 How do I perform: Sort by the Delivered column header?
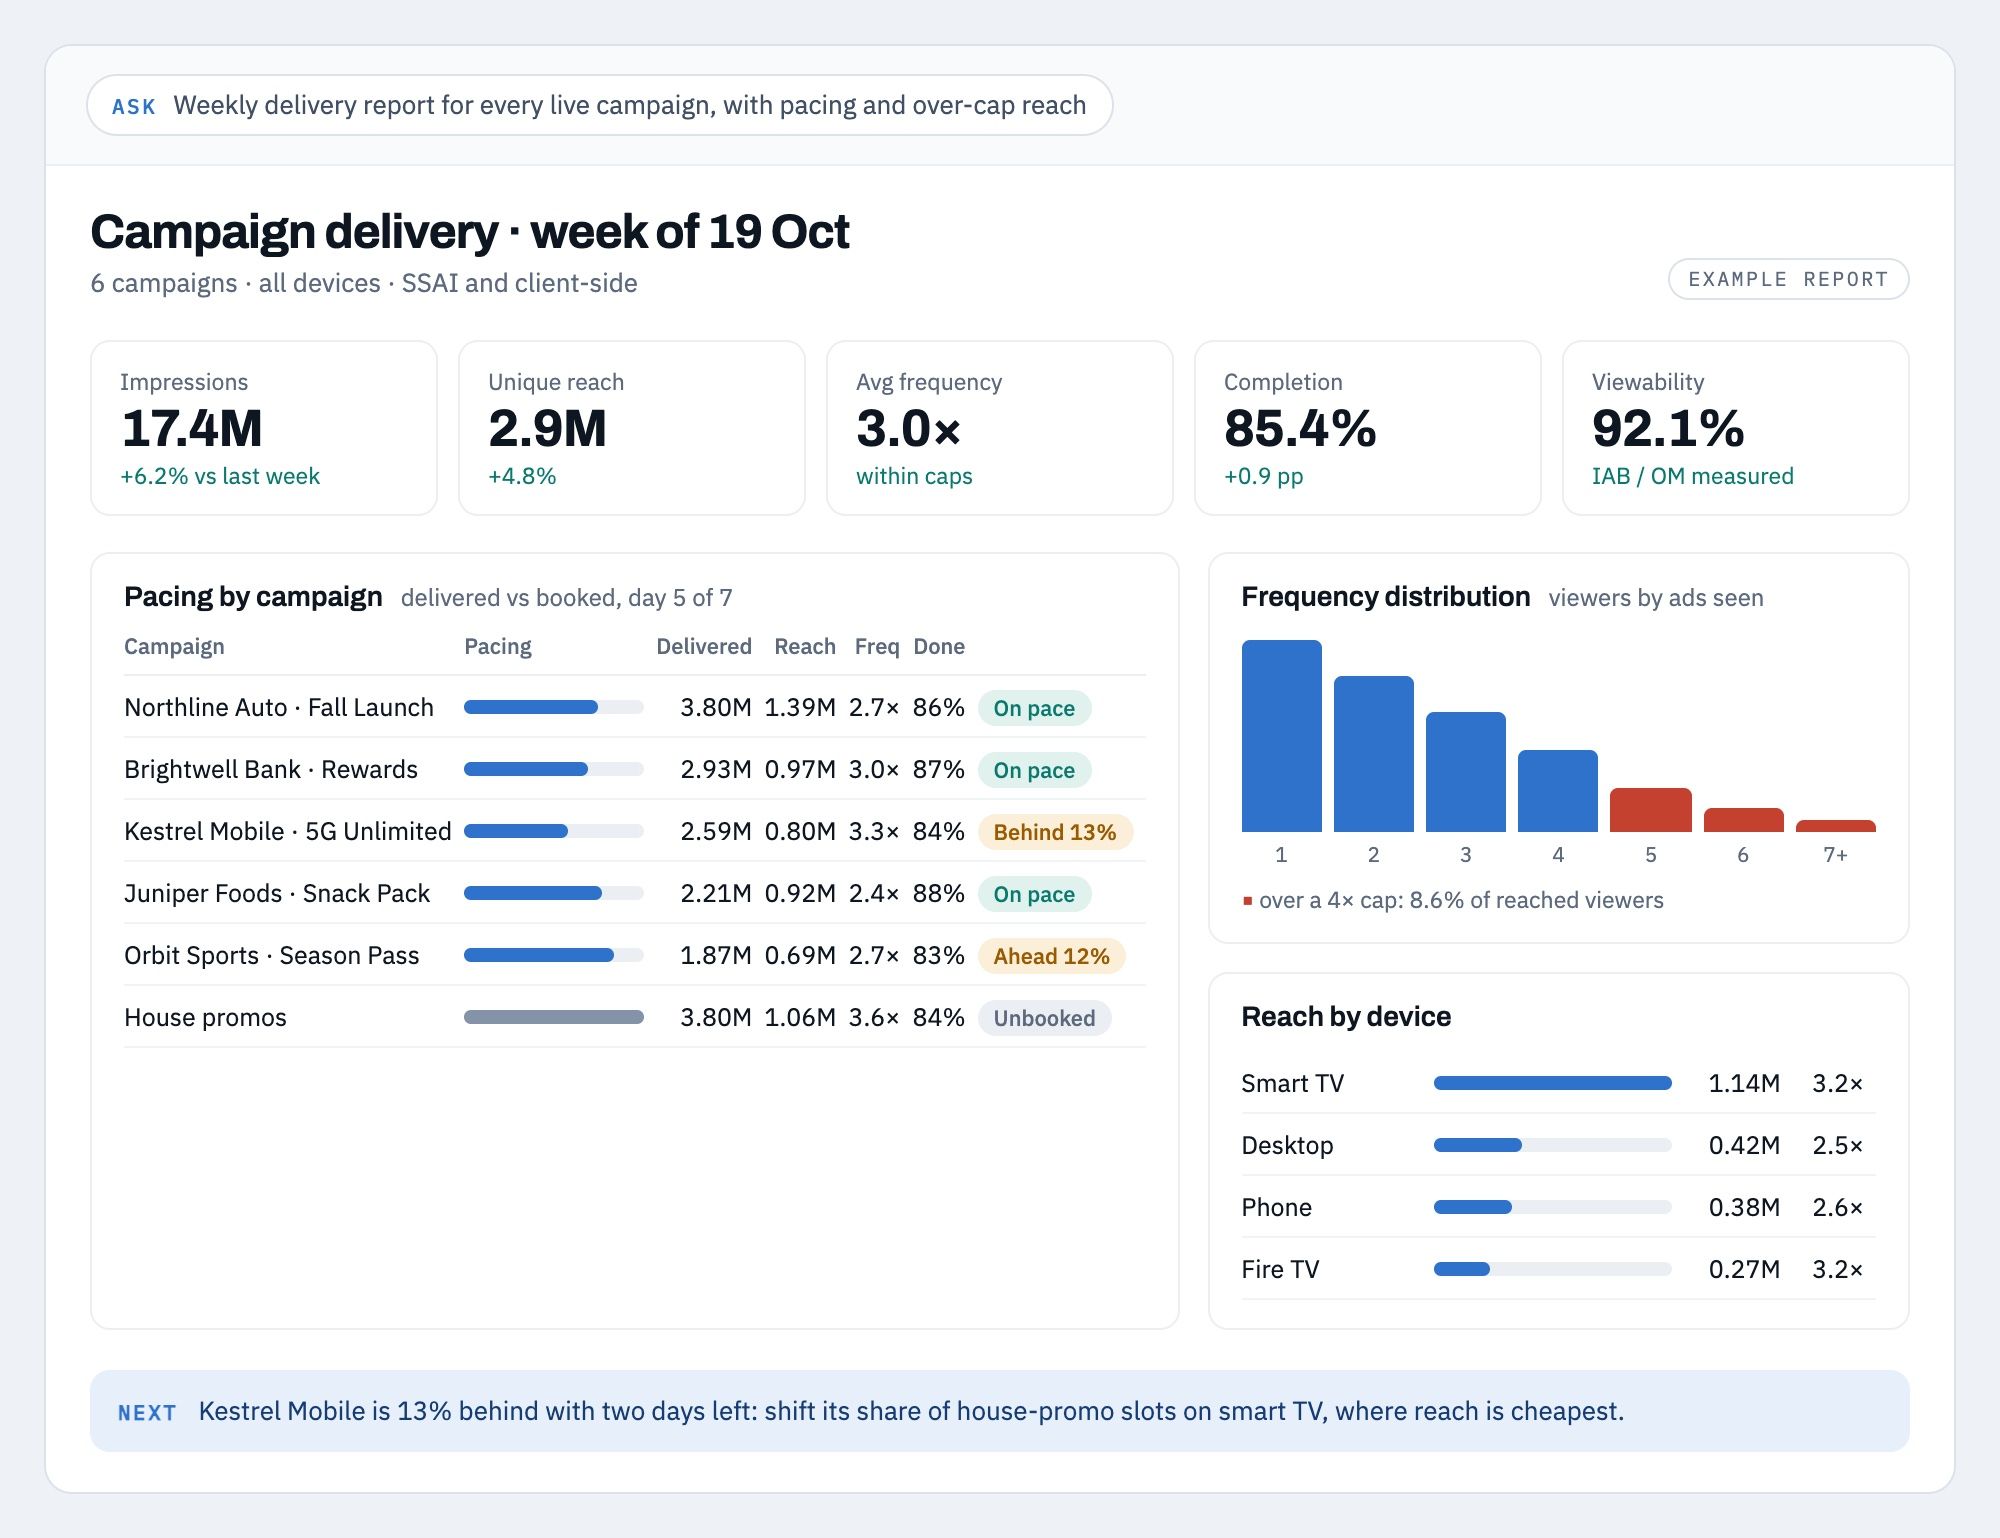tap(704, 646)
